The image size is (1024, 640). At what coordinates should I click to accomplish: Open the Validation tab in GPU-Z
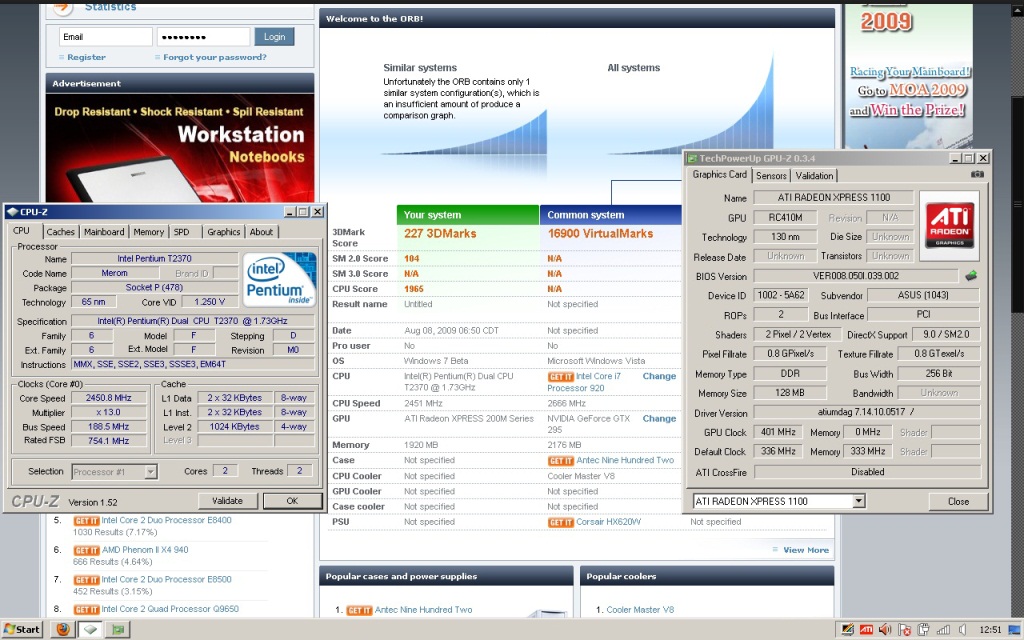pyautogui.click(x=814, y=176)
